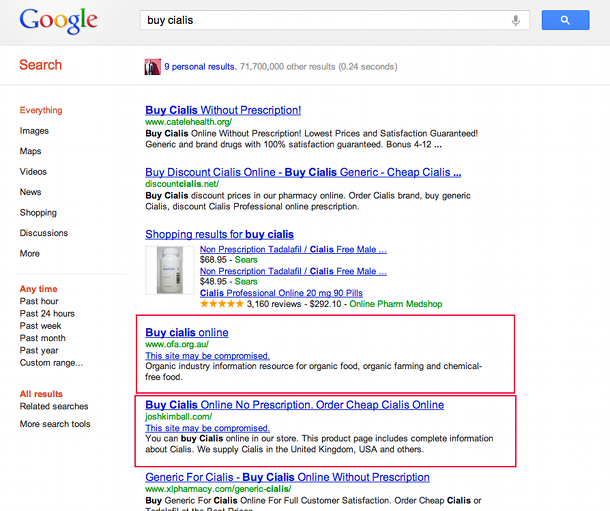610x511 pixels.
Task: Open 'Buy Cialis Without Prescription!' result
Action: click(x=223, y=110)
